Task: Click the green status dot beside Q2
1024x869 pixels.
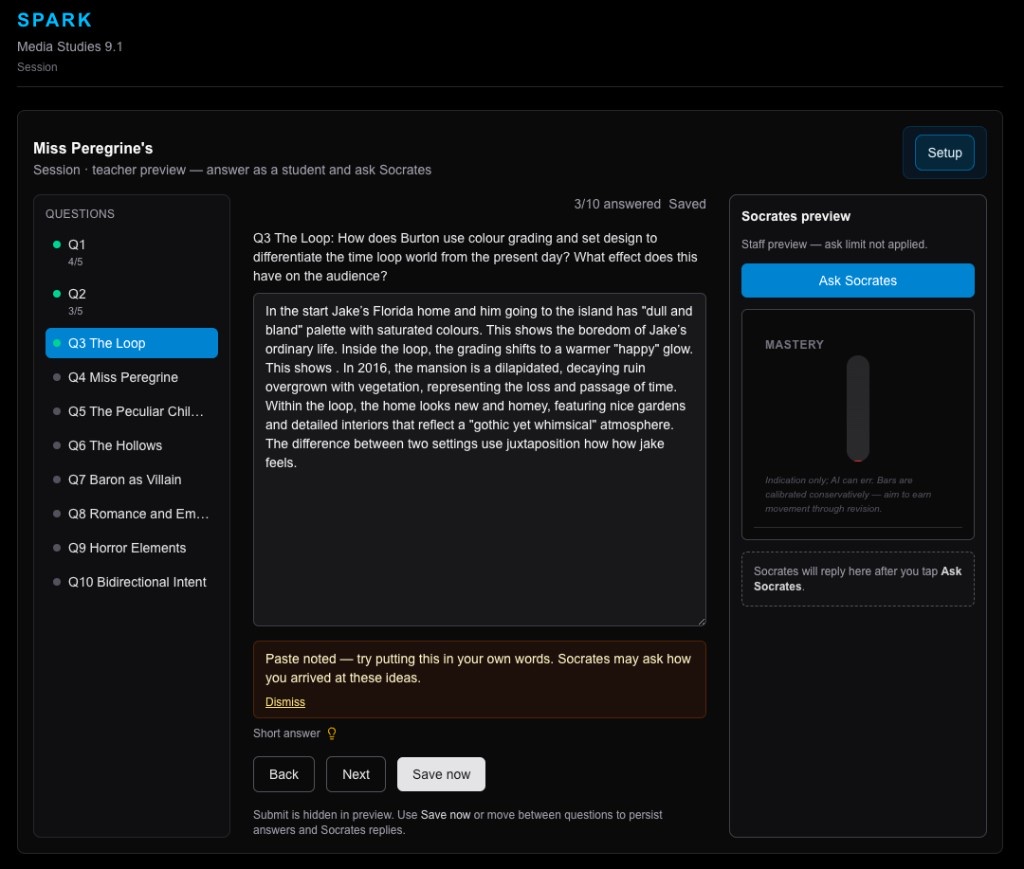Action: [x=57, y=294]
